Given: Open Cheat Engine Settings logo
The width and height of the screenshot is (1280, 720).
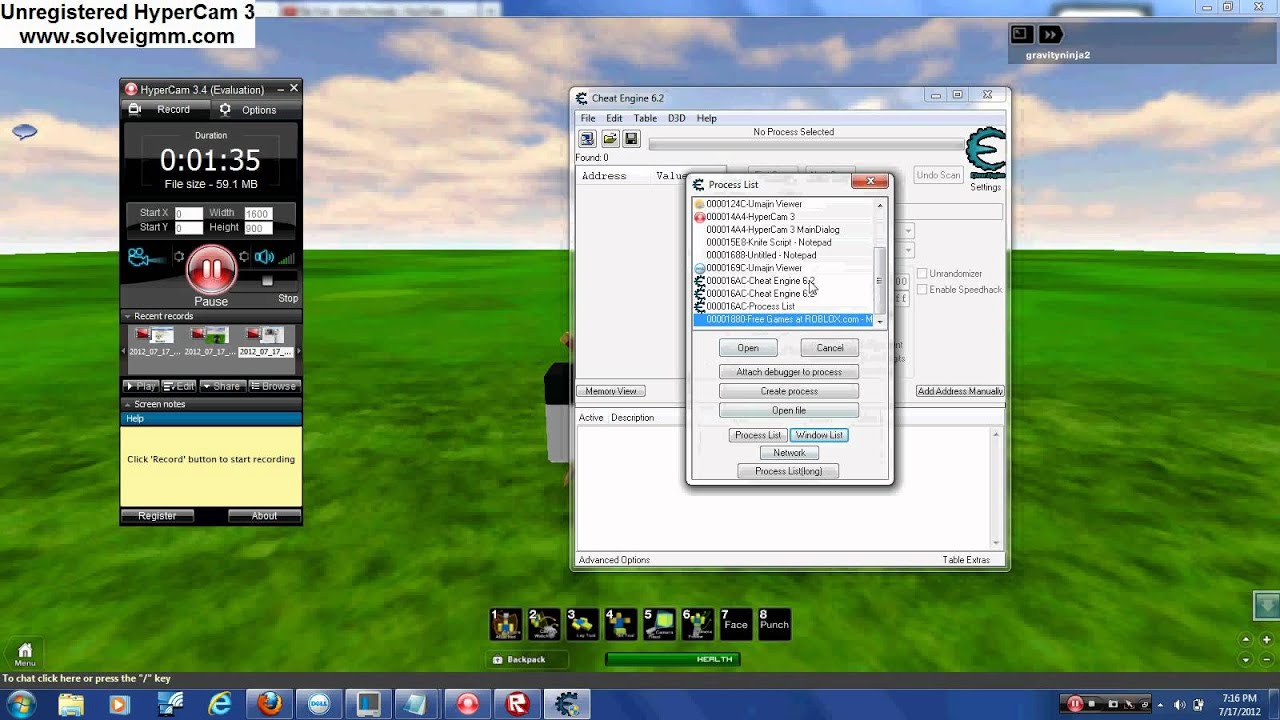Looking at the screenshot, I should pos(985,153).
